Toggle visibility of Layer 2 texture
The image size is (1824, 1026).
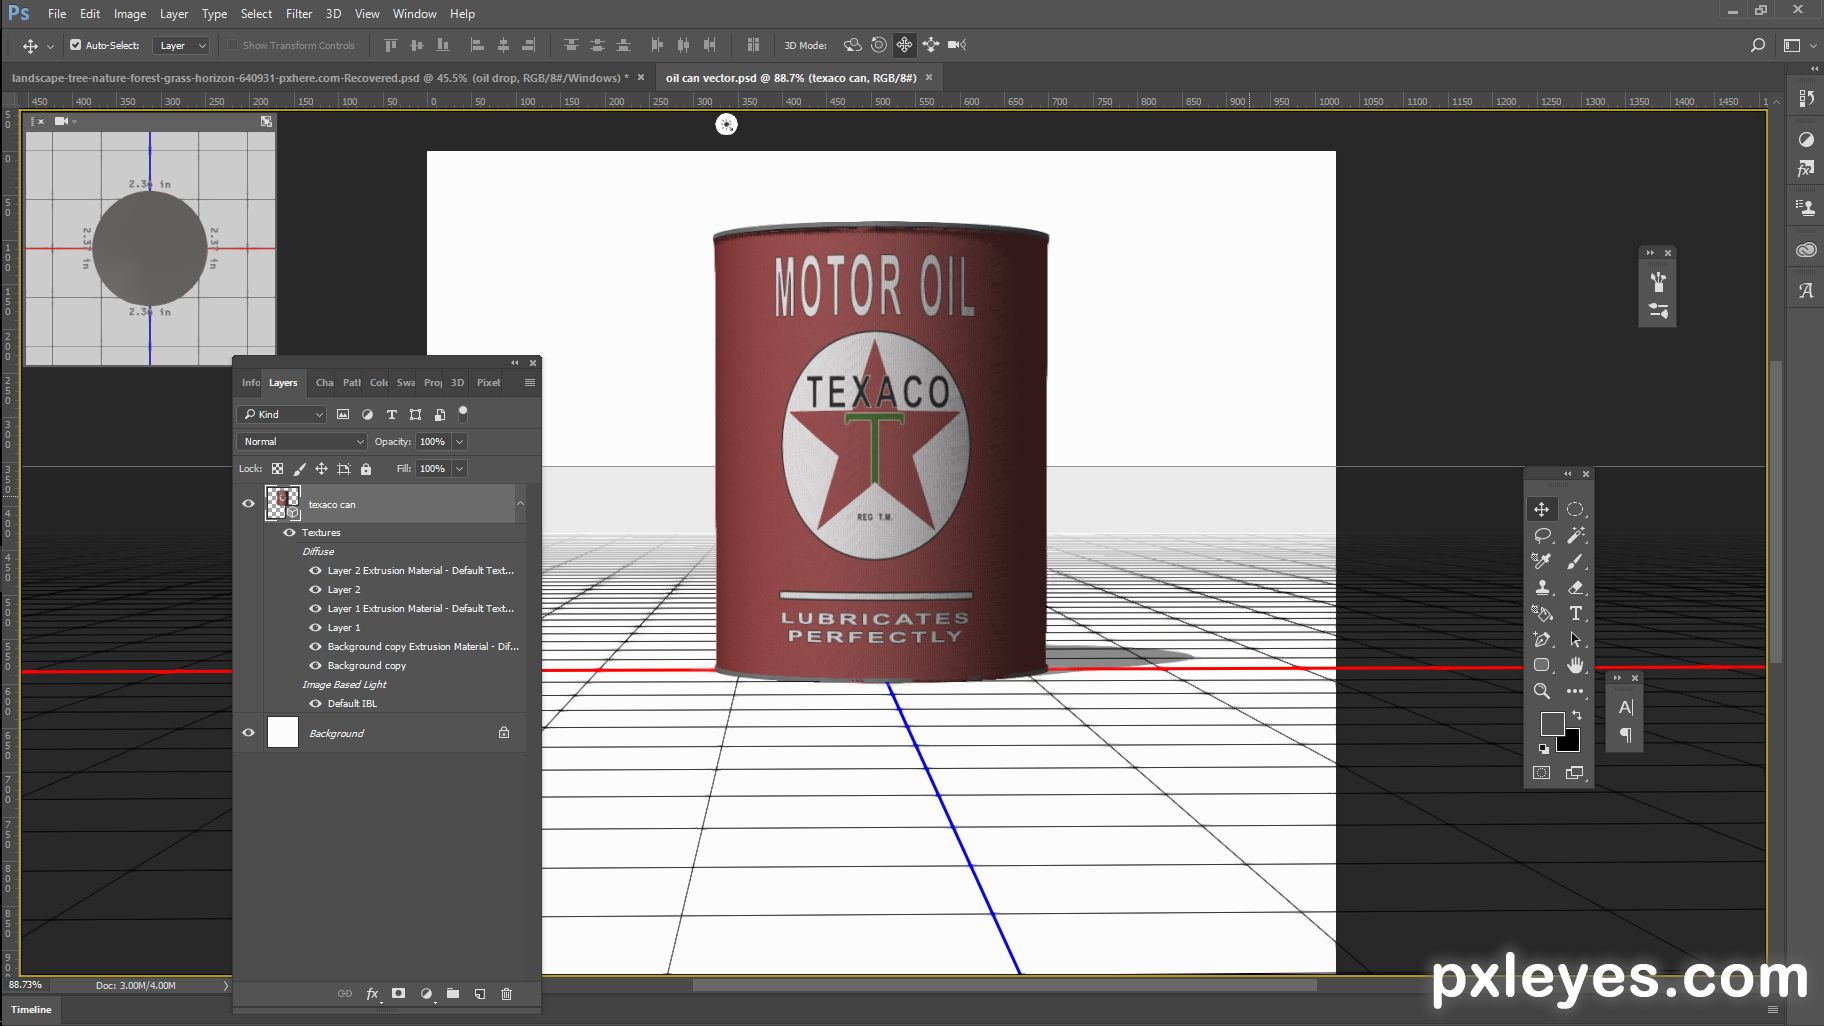[315, 590]
